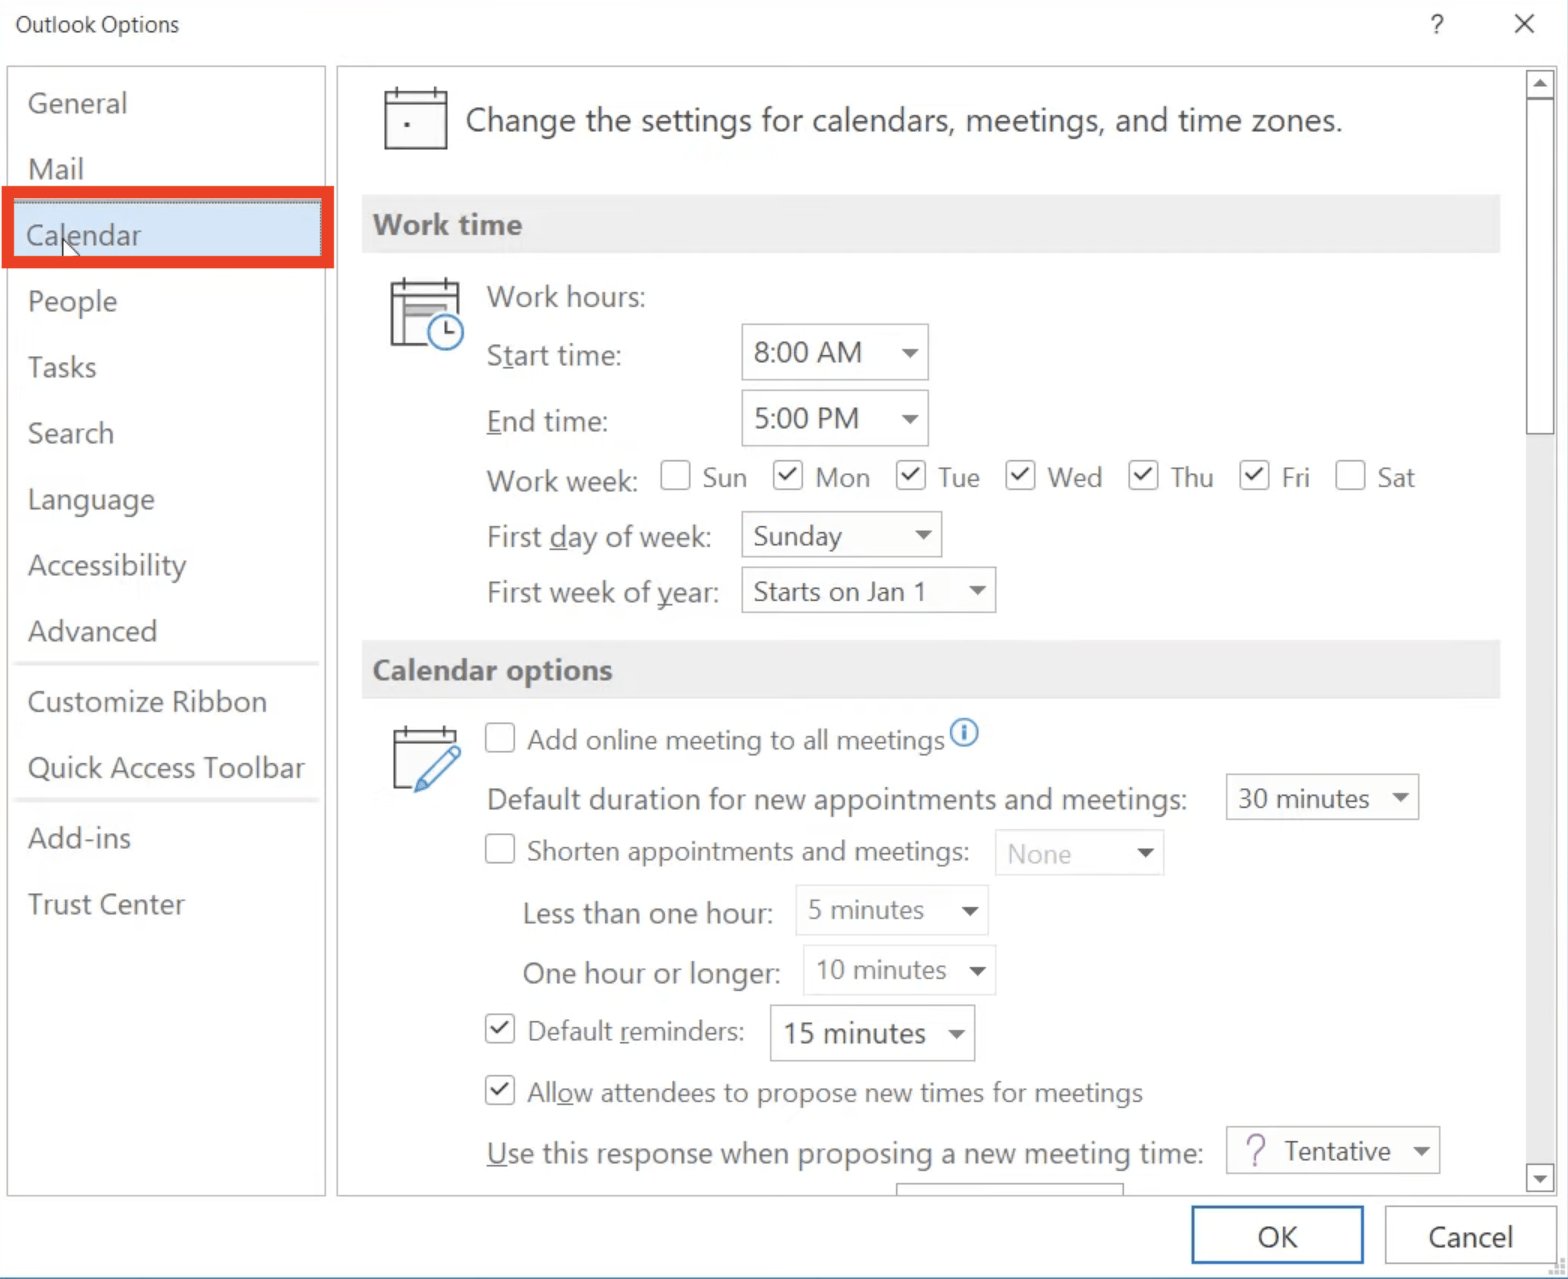This screenshot has height=1279, width=1568.
Task: Select People category
Action: point(166,301)
